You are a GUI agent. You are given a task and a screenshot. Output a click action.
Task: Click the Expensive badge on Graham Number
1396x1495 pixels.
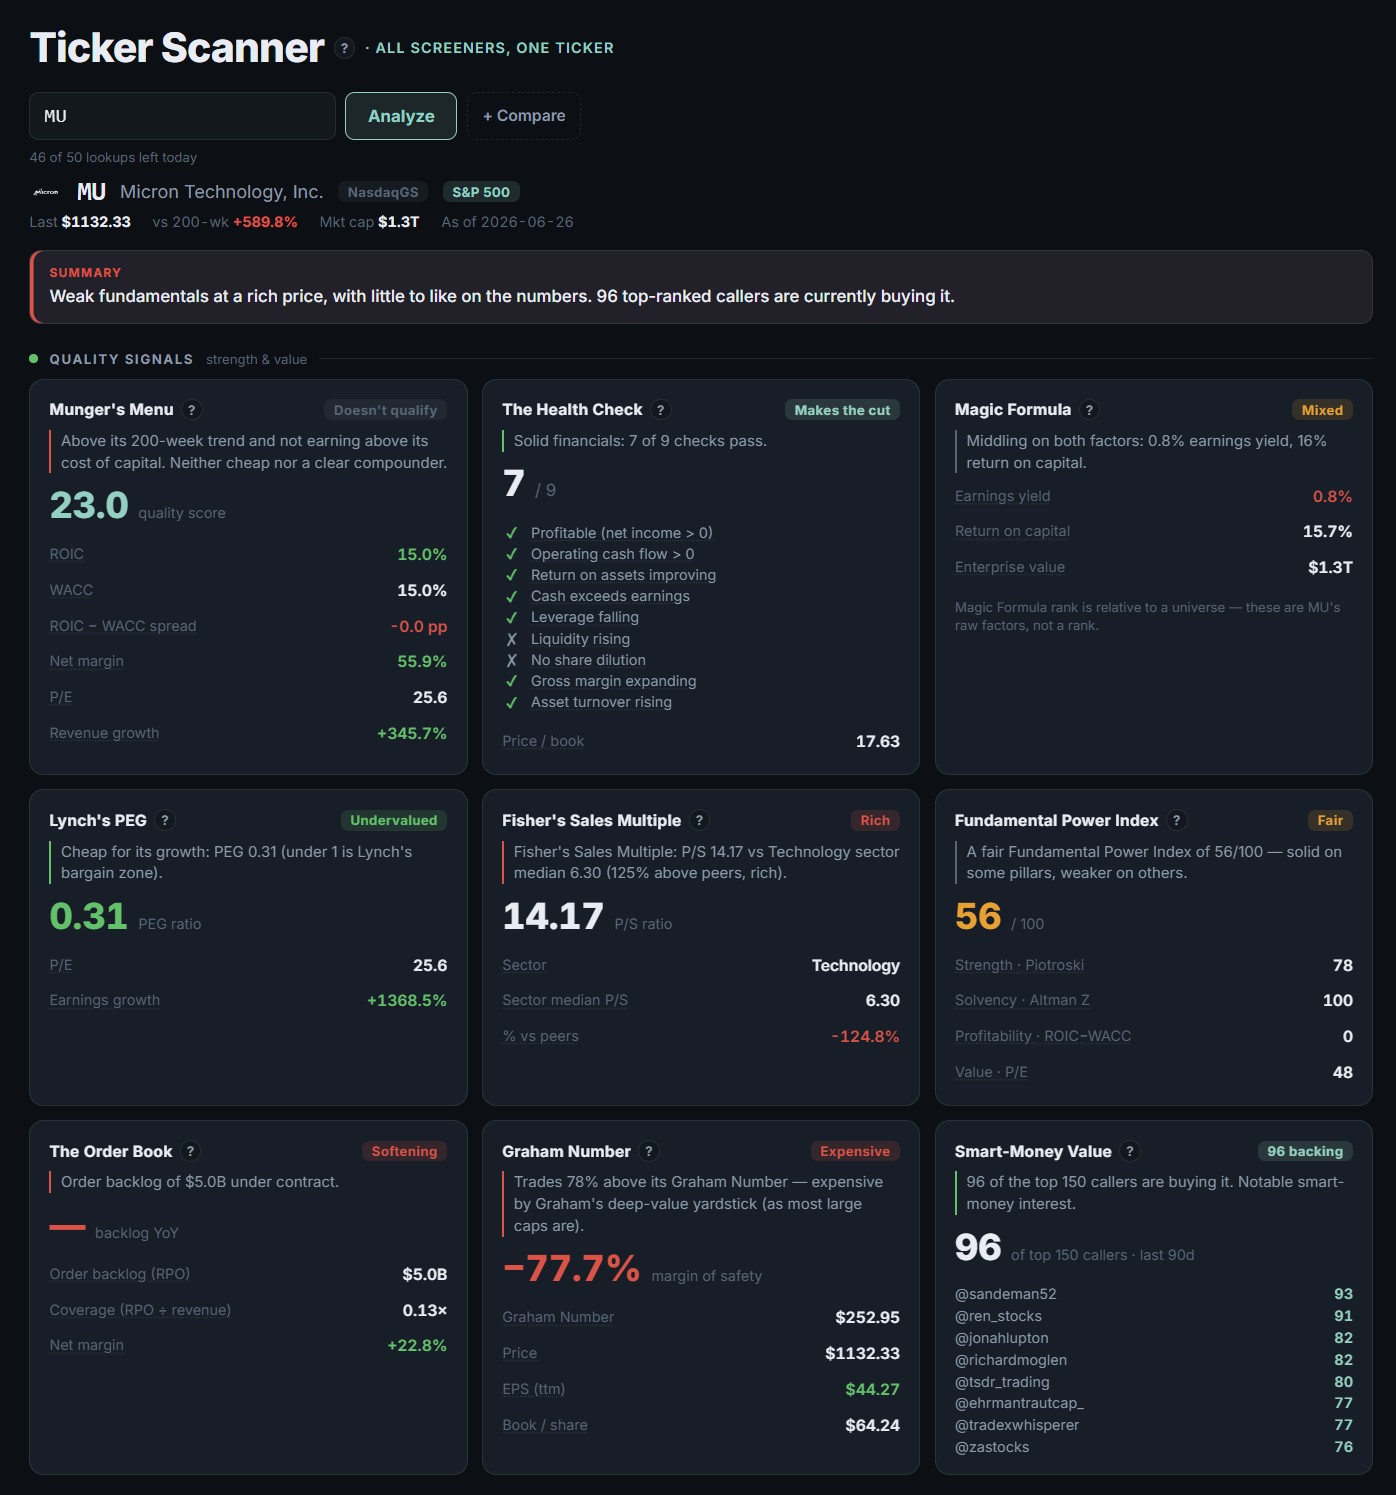855,1151
